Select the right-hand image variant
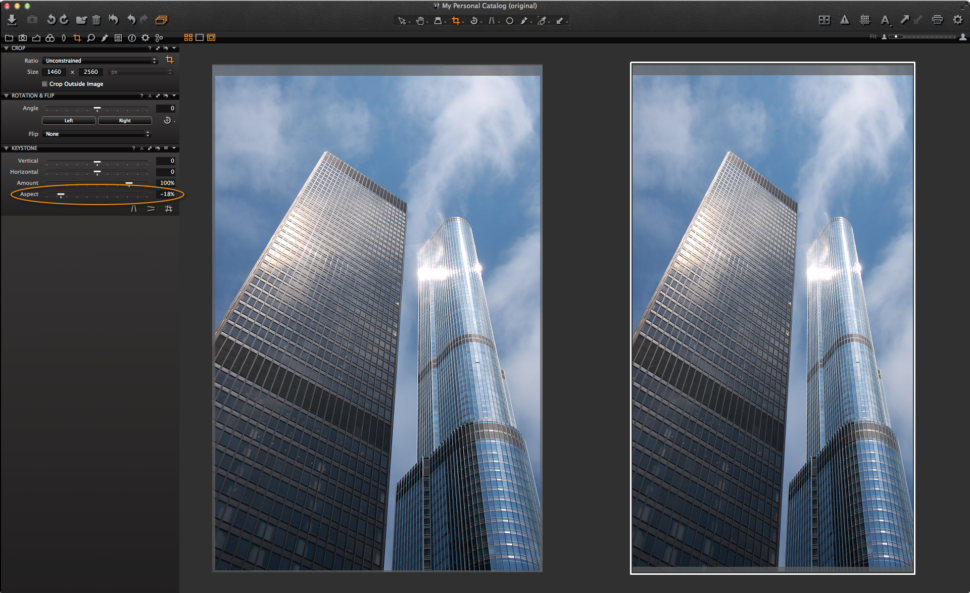970x593 pixels. tap(772, 318)
